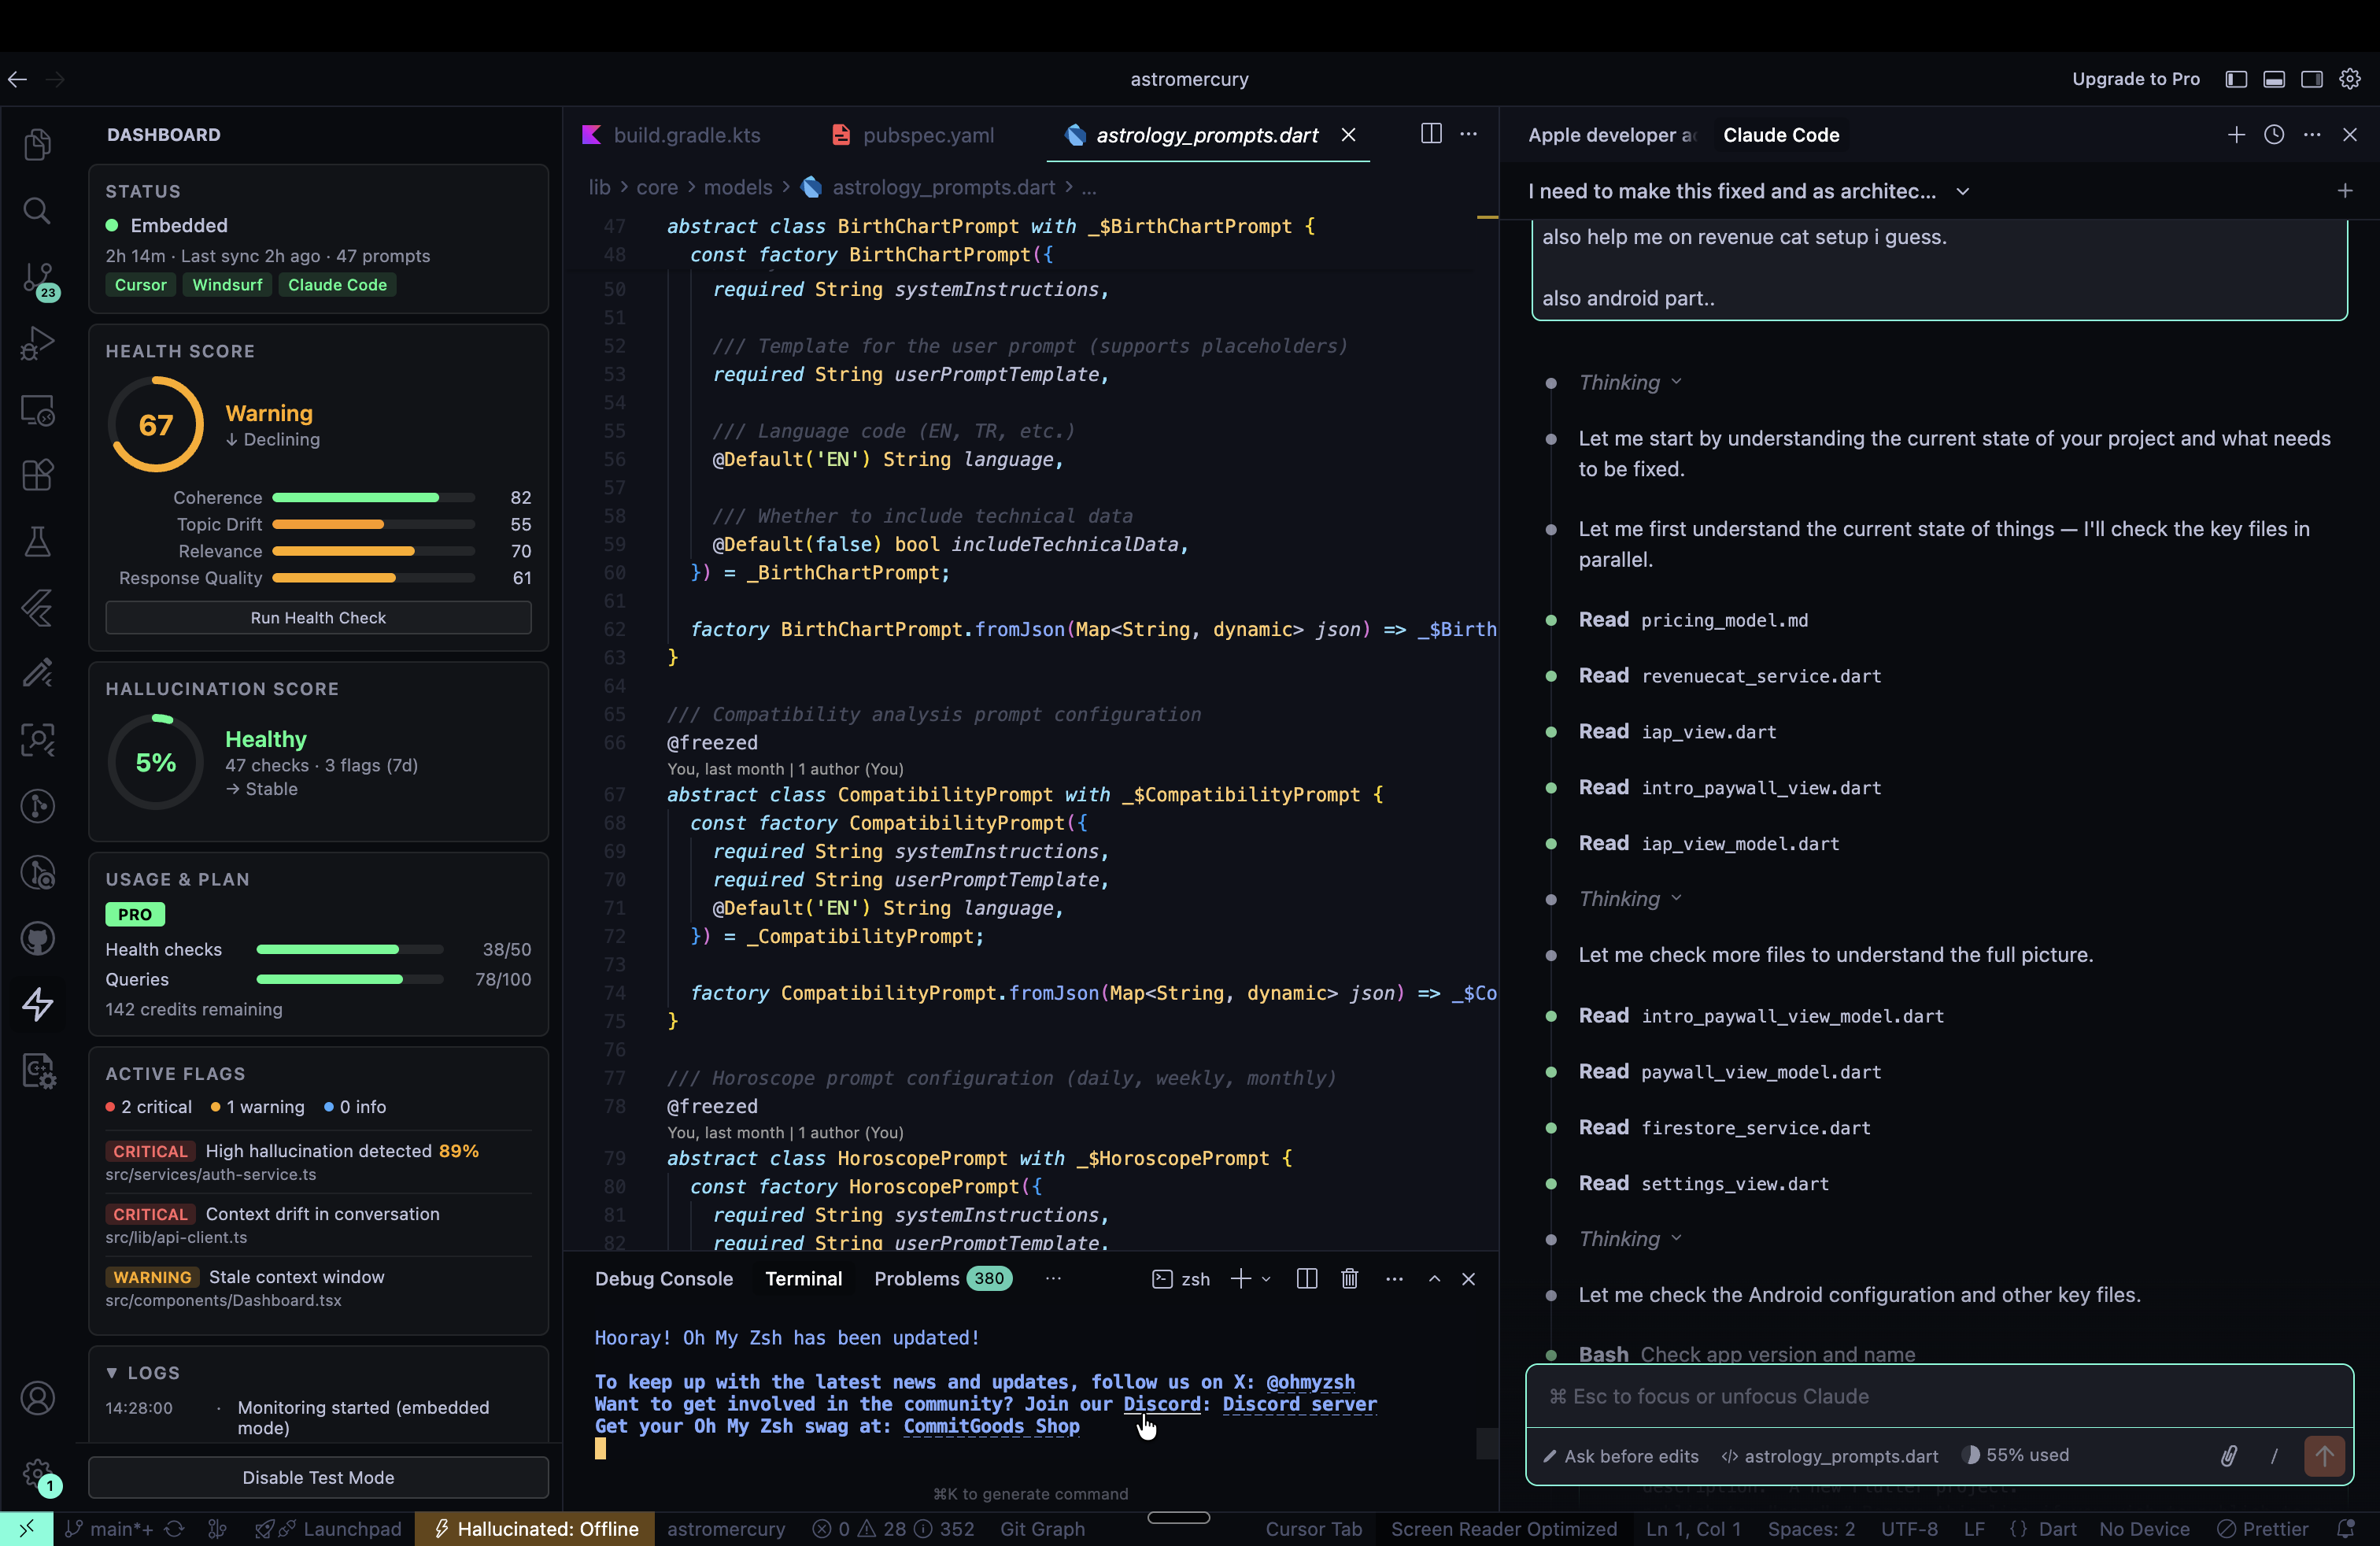Click the trash icon to kill terminal
The width and height of the screenshot is (2380, 1546).
[1349, 1278]
